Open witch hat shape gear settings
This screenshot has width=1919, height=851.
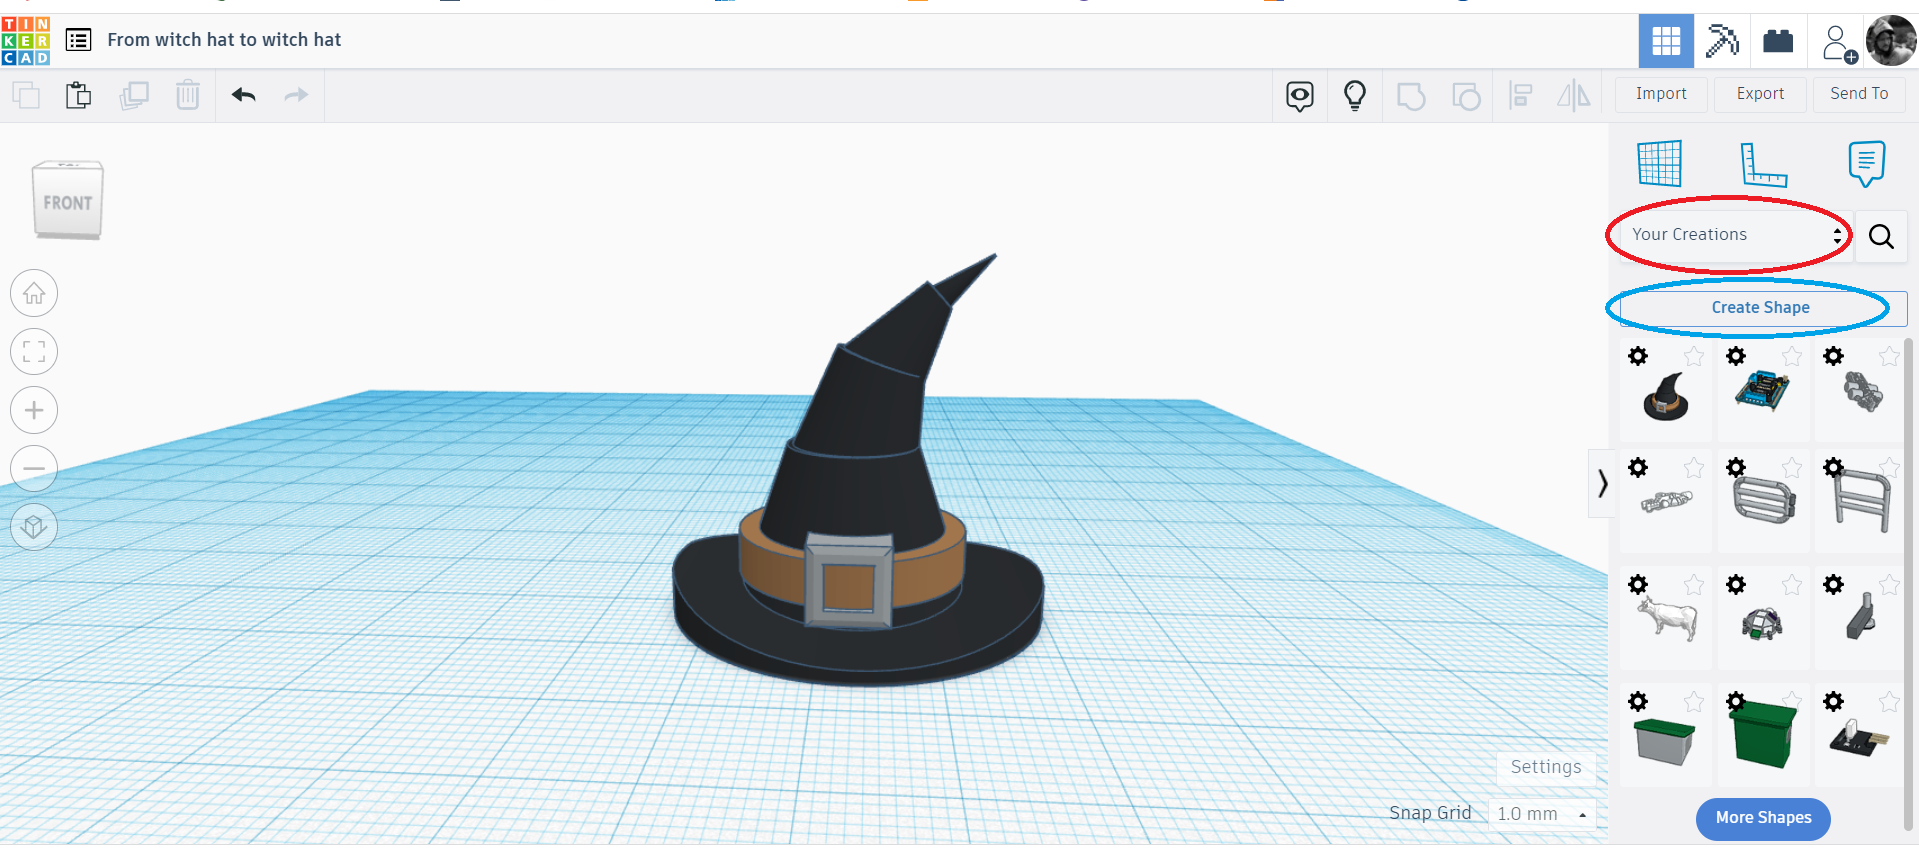point(1638,356)
